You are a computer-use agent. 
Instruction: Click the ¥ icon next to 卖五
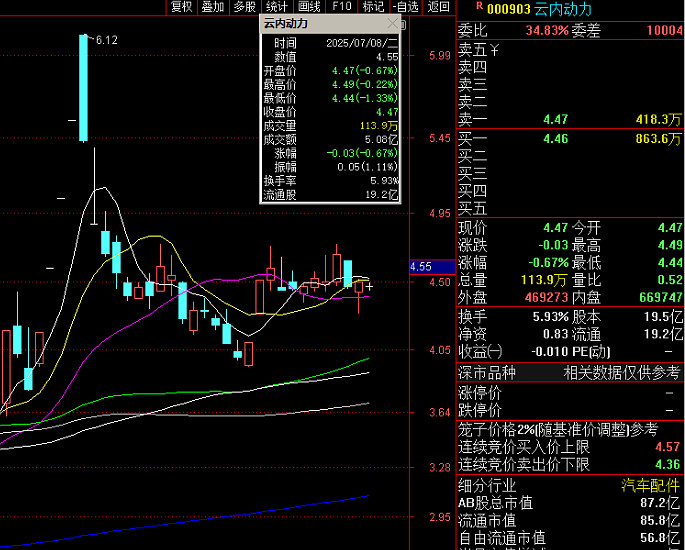pyautogui.click(x=493, y=49)
